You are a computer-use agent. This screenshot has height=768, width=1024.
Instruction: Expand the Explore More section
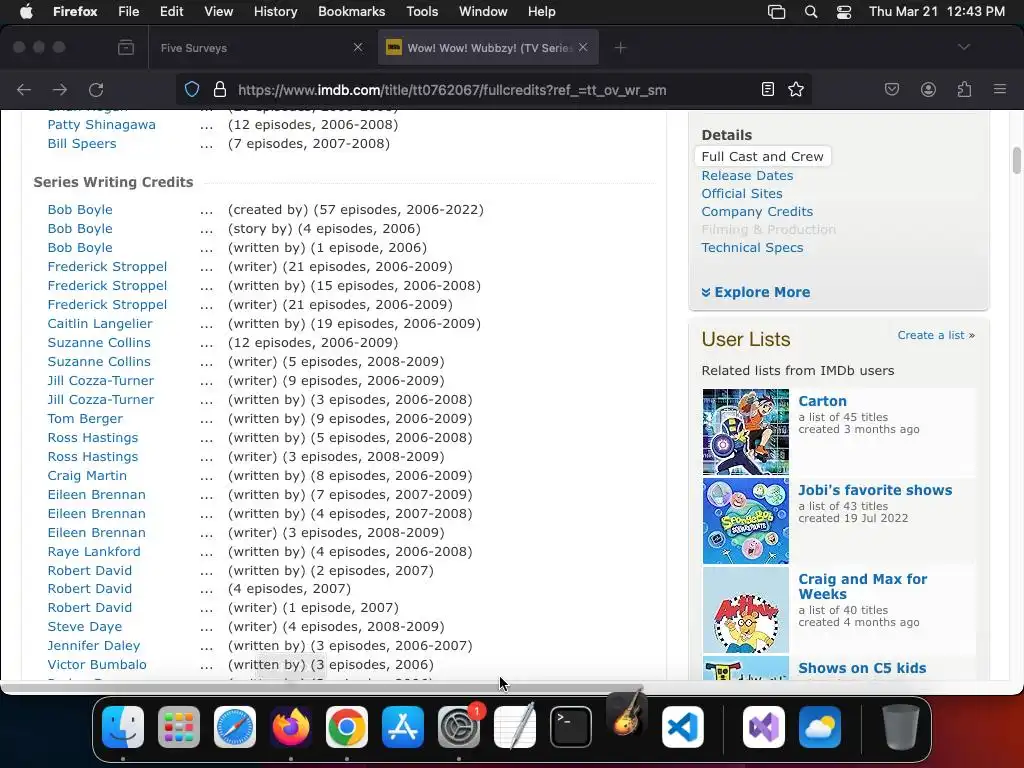[x=756, y=292]
